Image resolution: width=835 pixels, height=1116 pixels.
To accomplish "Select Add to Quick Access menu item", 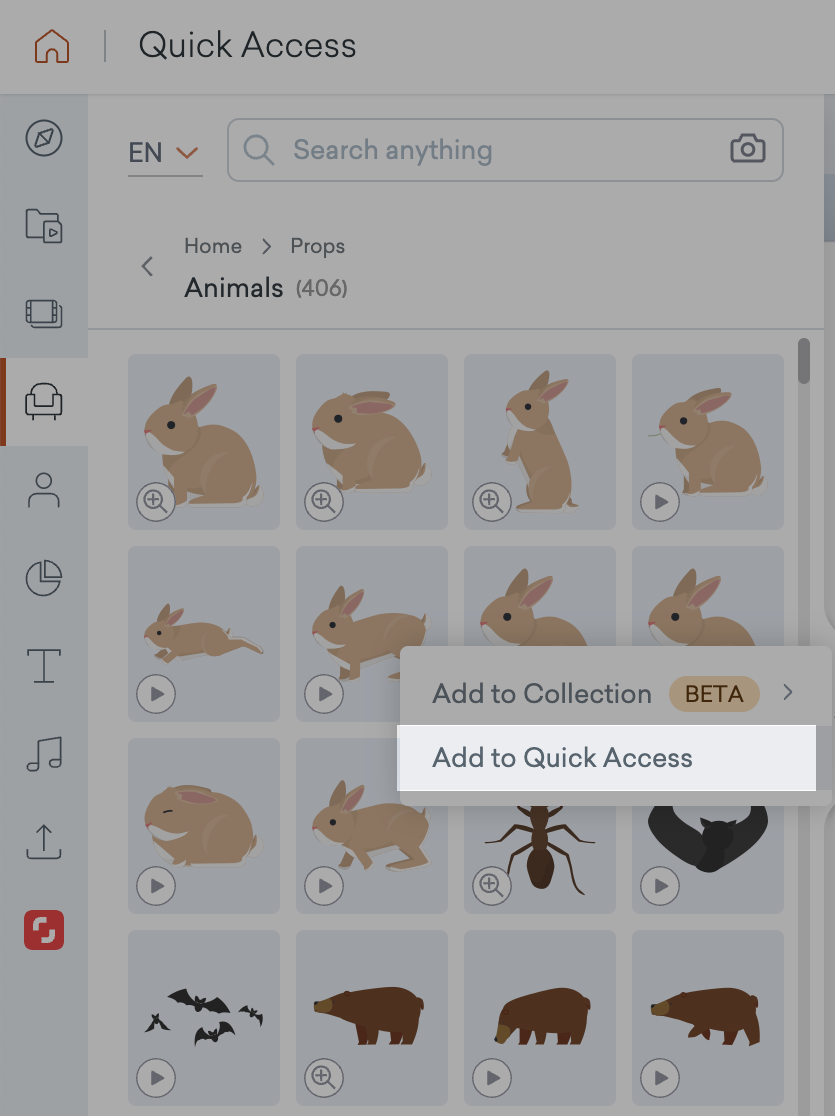I will [x=562, y=757].
